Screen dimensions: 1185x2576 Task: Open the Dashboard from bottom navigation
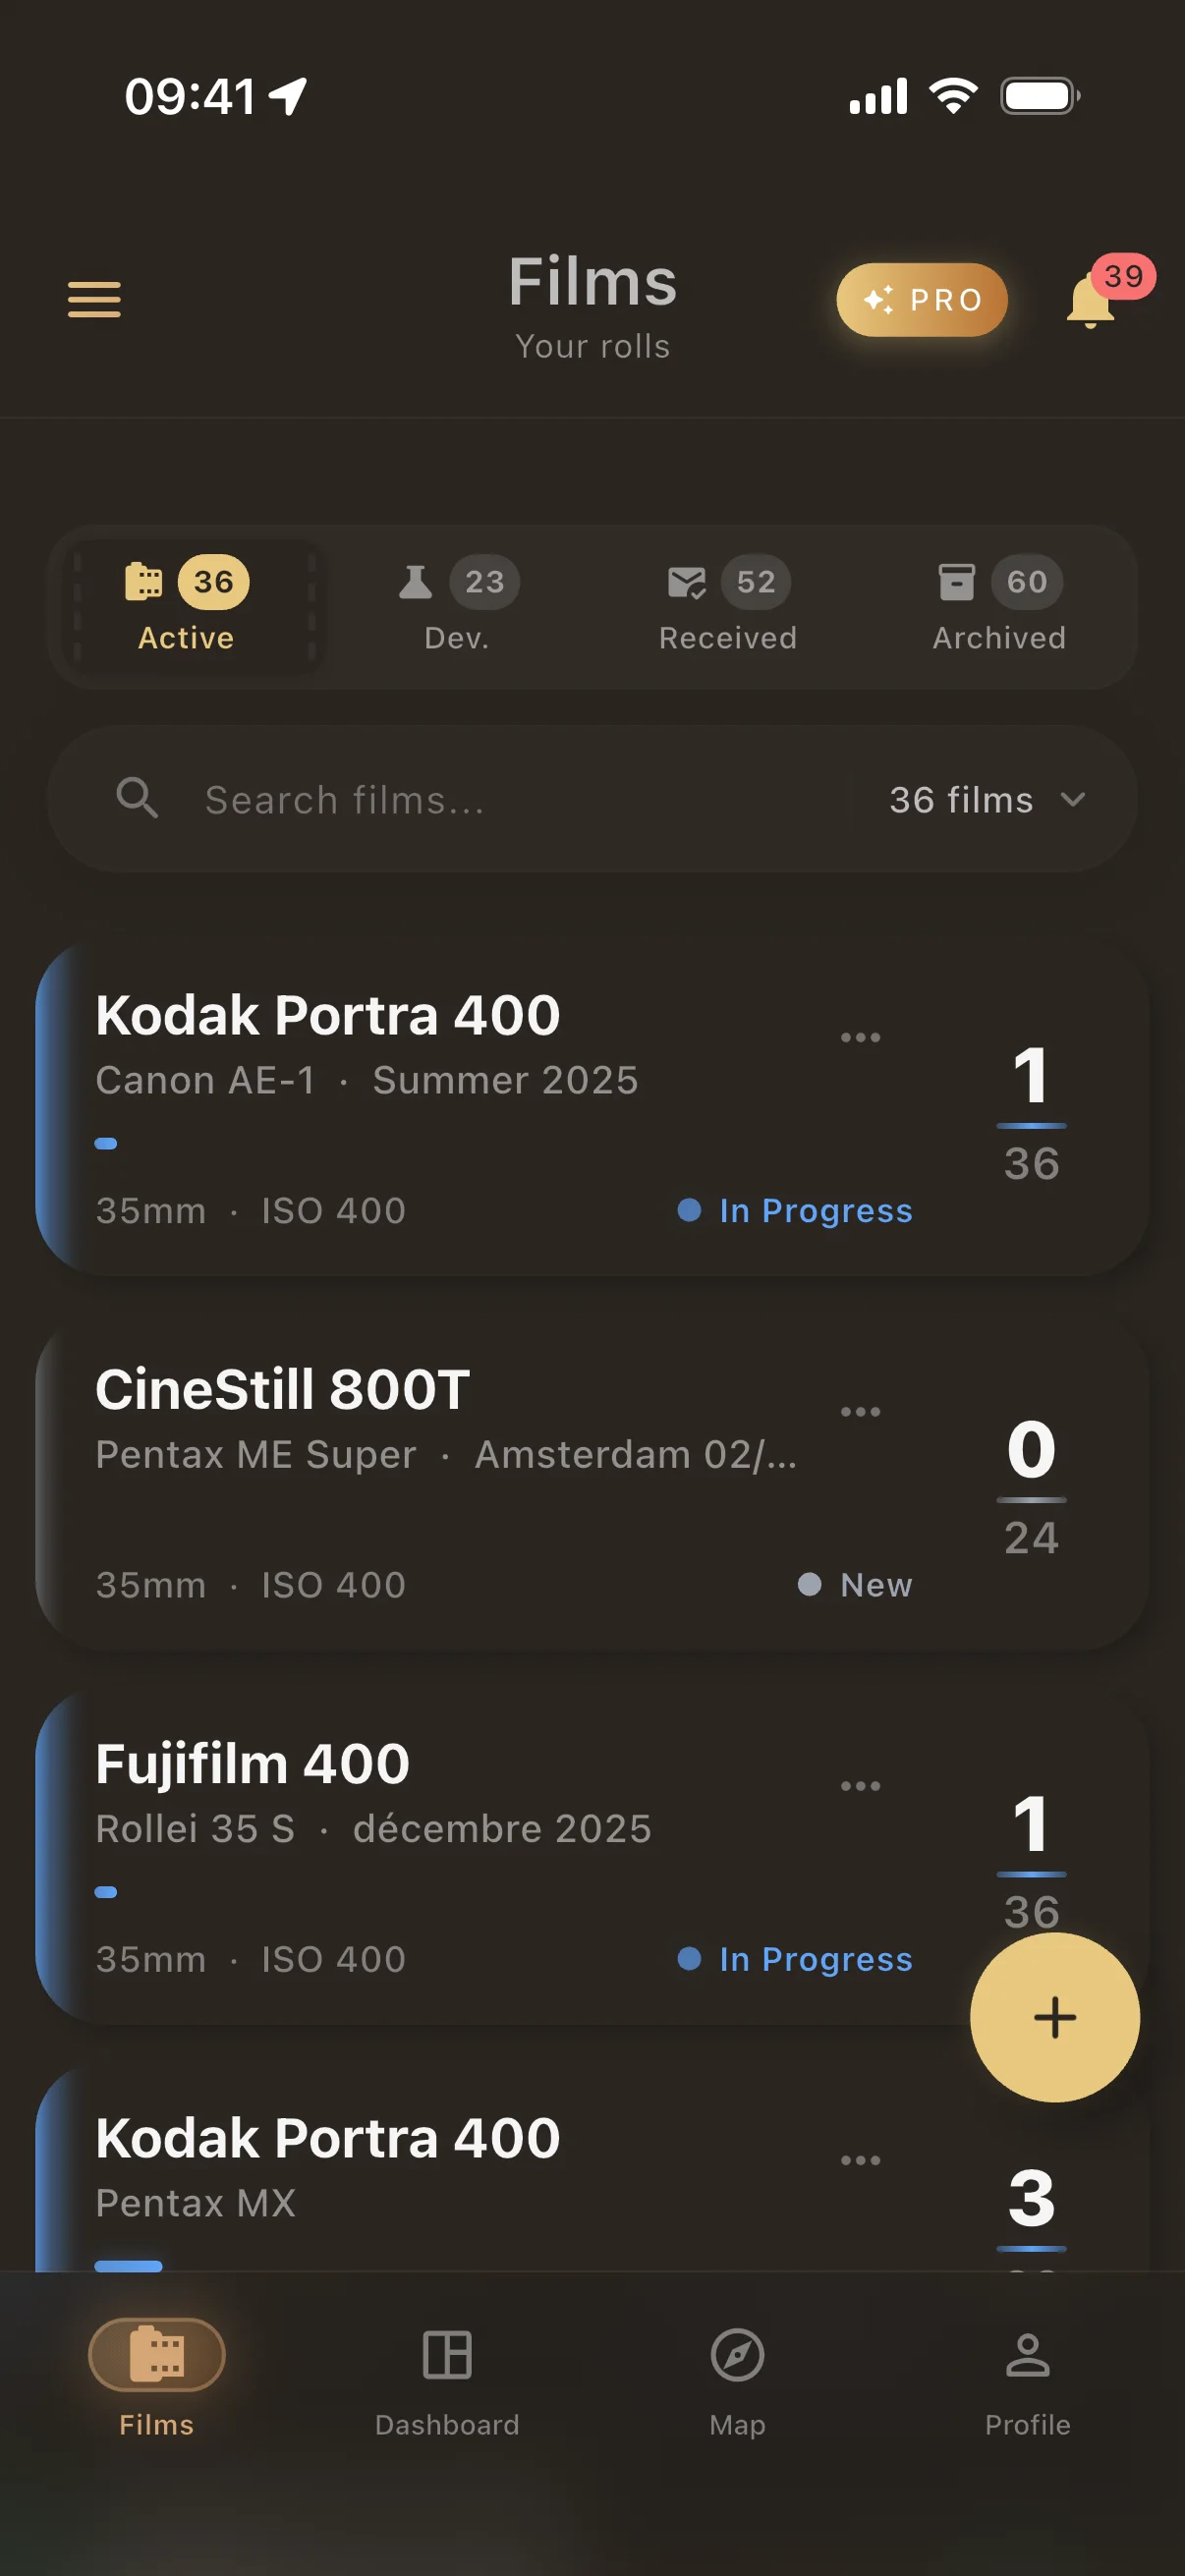click(x=447, y=2378)
